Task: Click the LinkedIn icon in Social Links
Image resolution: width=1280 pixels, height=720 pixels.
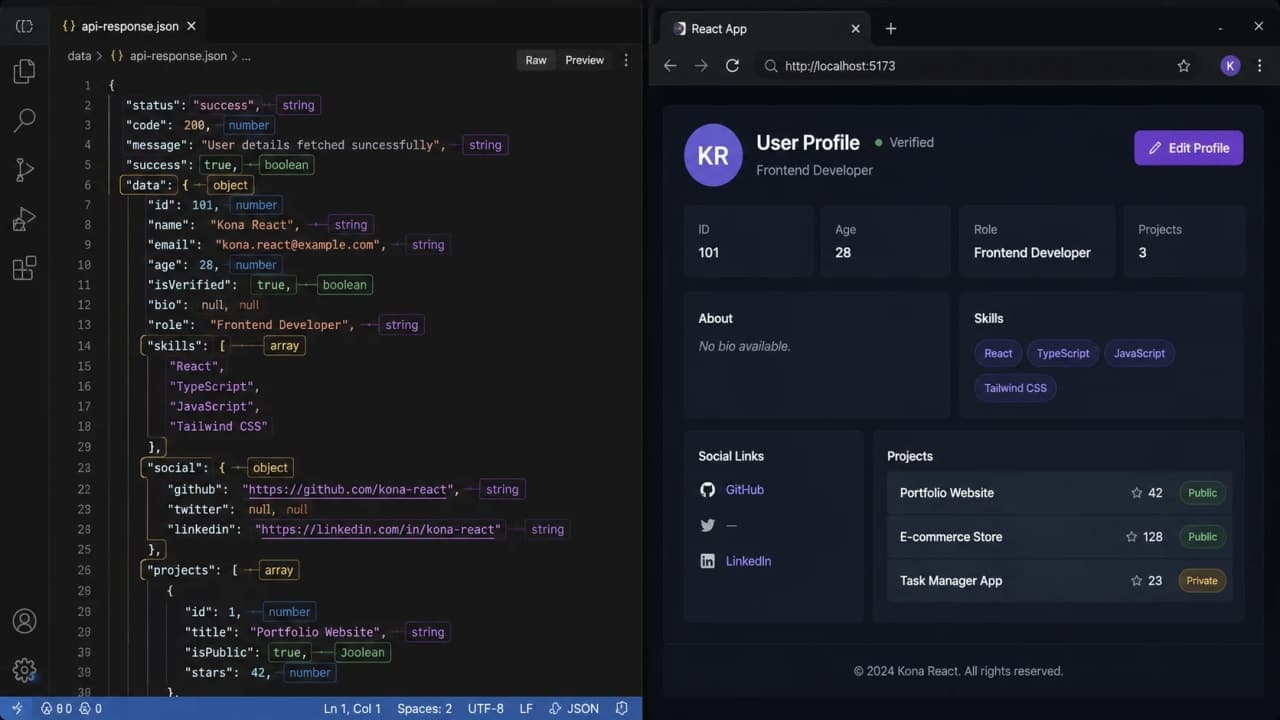Action: click(708, 561)
